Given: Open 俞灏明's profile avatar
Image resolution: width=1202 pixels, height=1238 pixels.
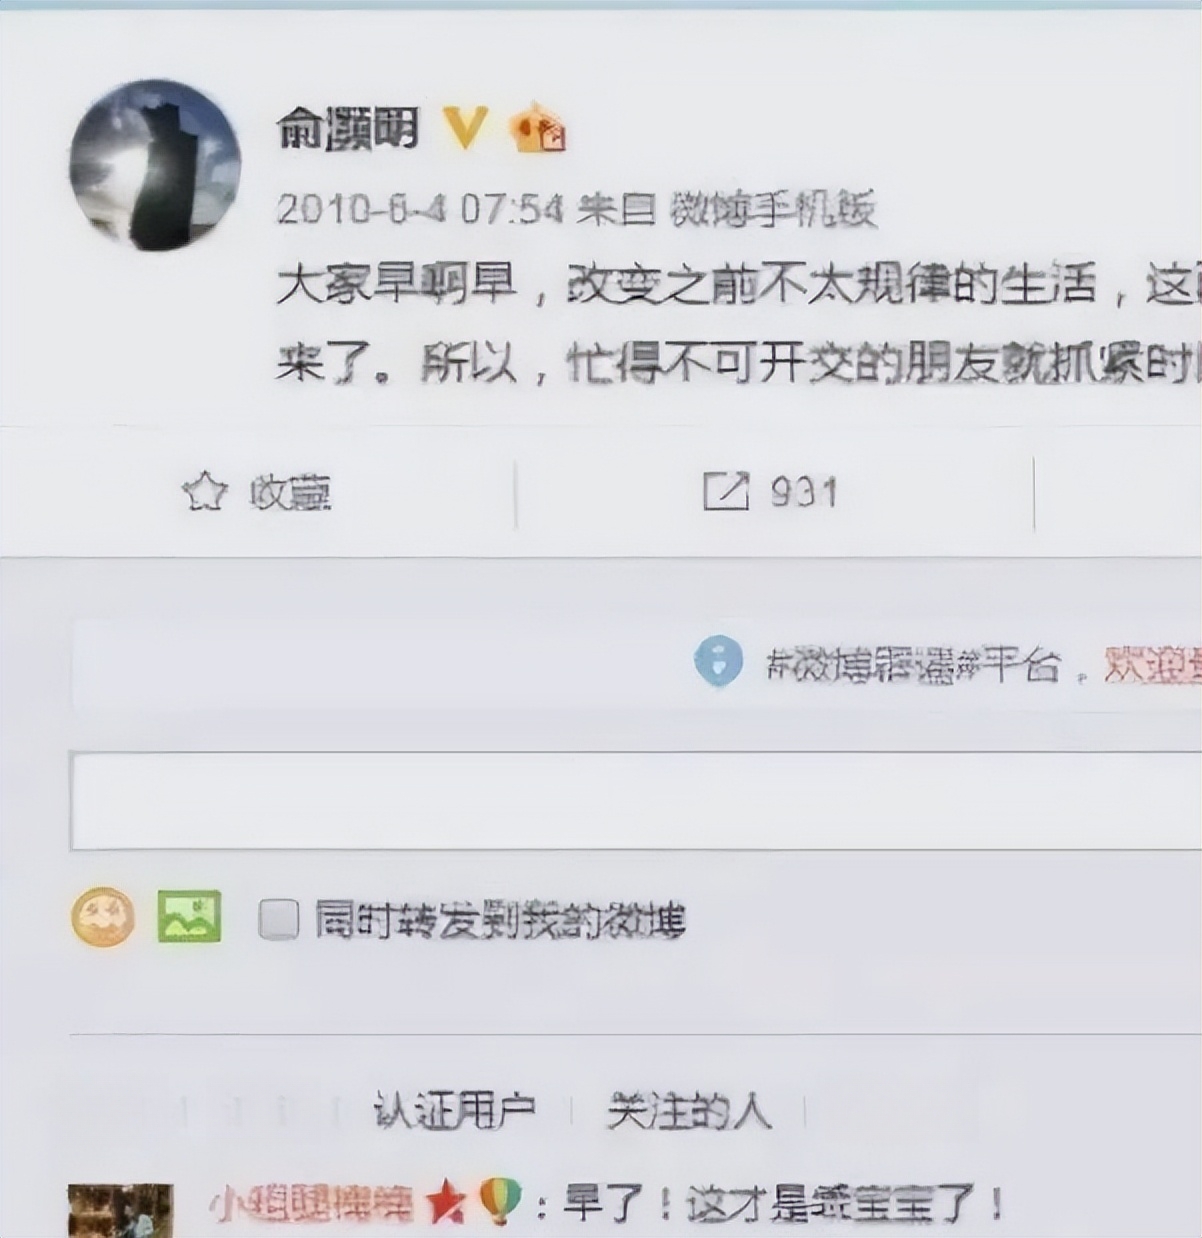Looking at the screenshot, I should 155,164.
